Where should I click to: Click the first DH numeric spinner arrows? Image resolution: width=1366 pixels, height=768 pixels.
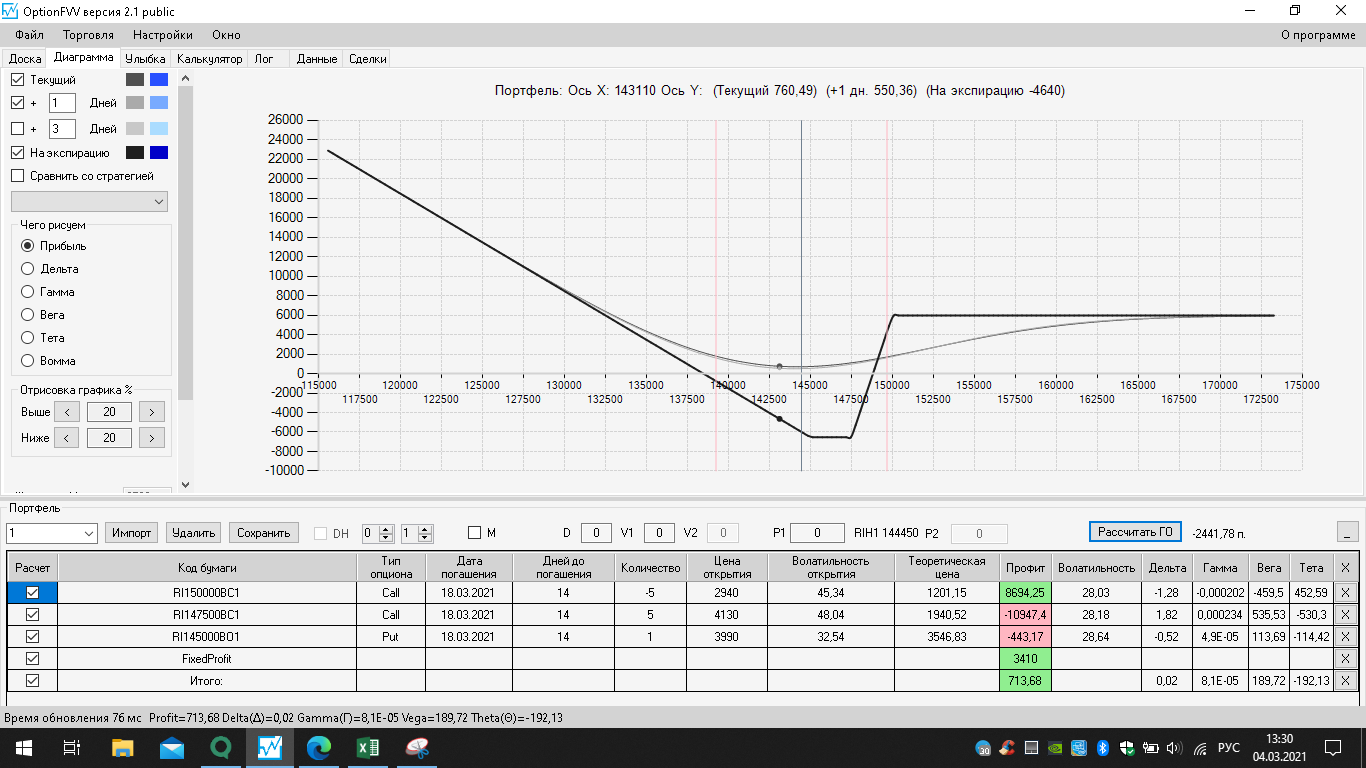click(388, 533)
